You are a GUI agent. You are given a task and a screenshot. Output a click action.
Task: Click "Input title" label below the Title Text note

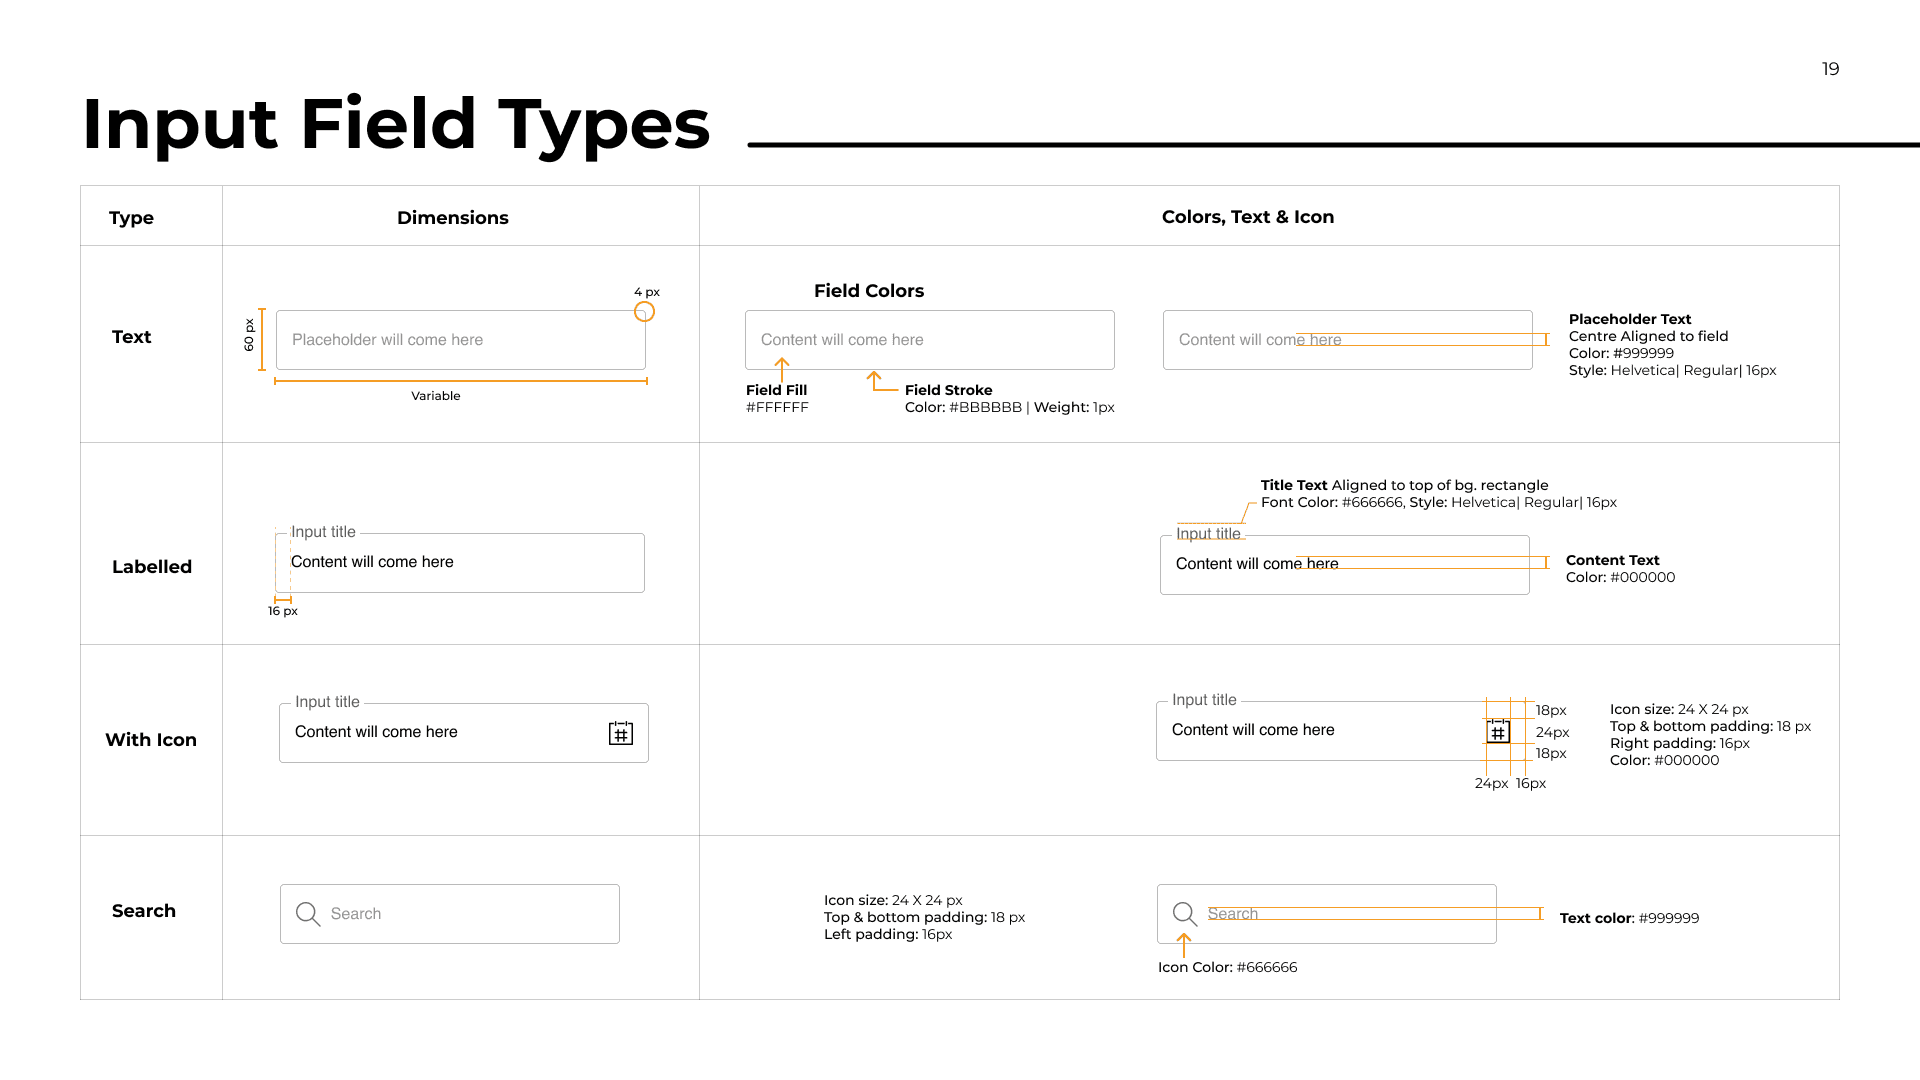coord(1208,534)
